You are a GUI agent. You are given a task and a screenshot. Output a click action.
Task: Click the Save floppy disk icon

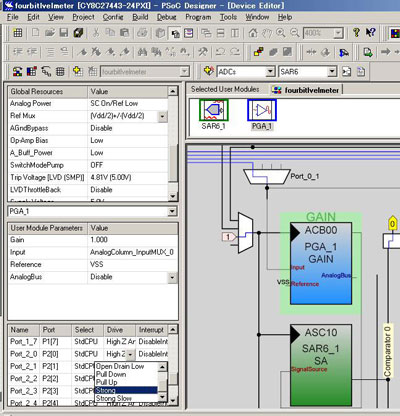coord(64,33)
